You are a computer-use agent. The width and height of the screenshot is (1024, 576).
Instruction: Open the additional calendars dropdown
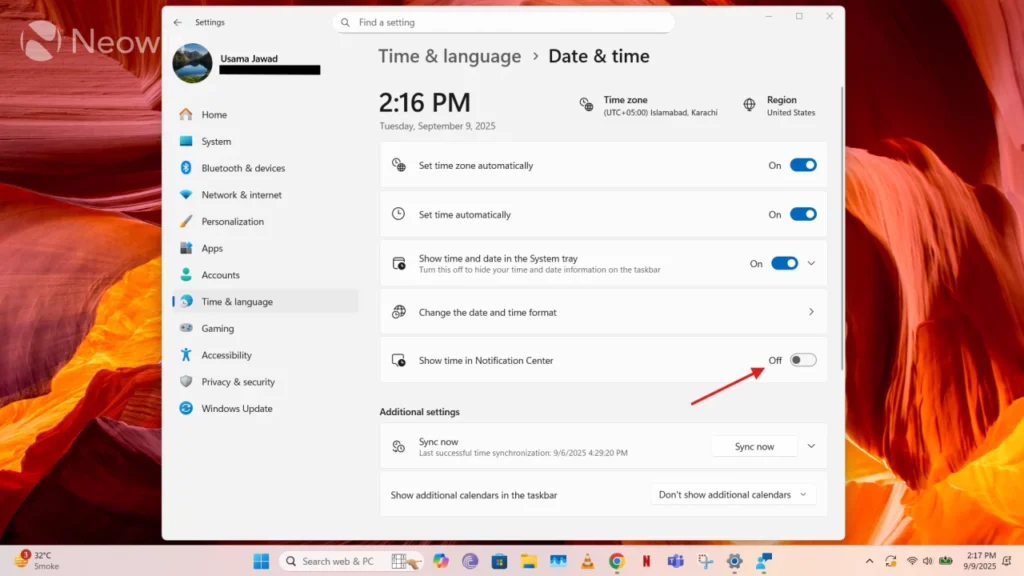735,495
